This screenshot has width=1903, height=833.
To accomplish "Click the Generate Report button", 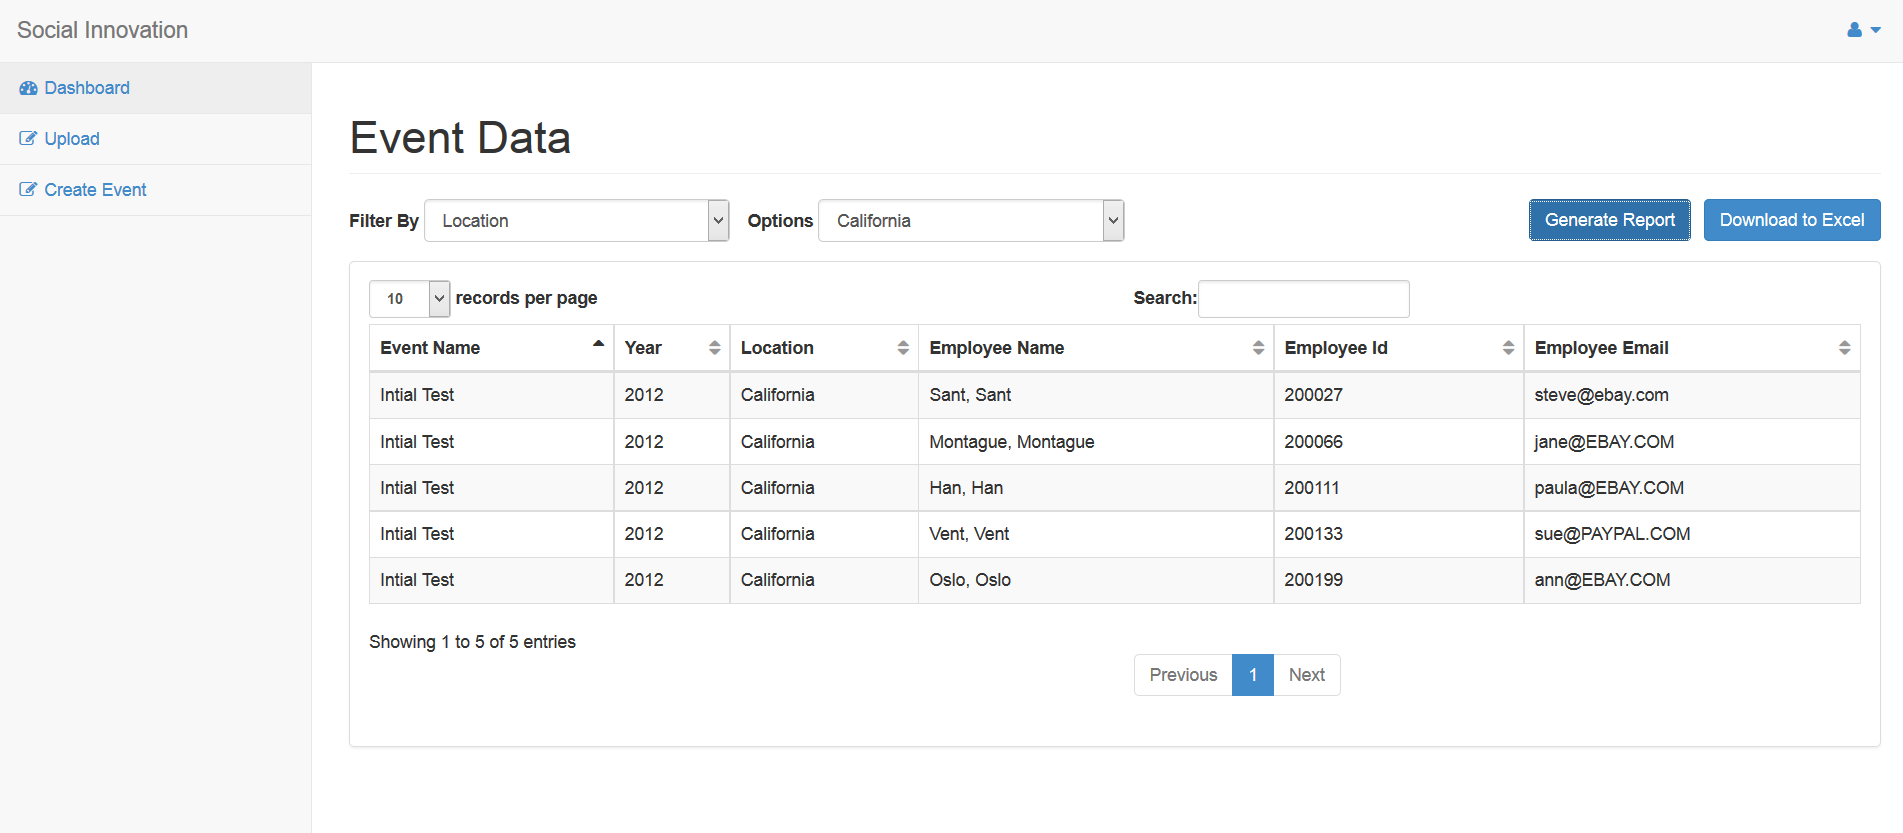I will coord(1610,220).
